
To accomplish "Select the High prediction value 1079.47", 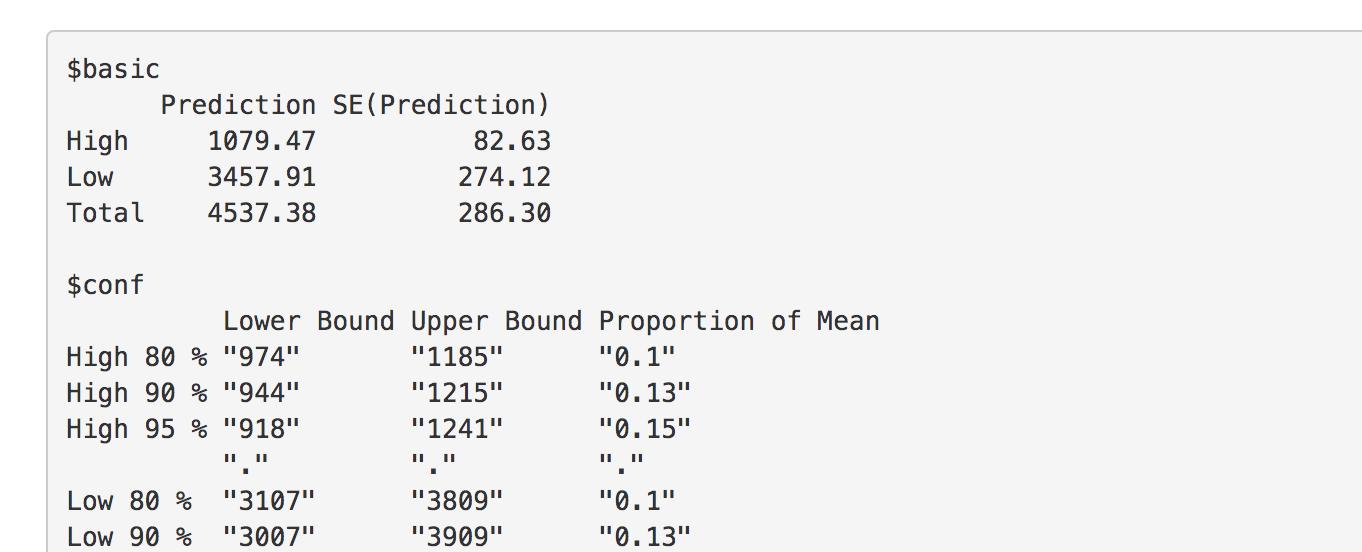I will pos(262,141).
